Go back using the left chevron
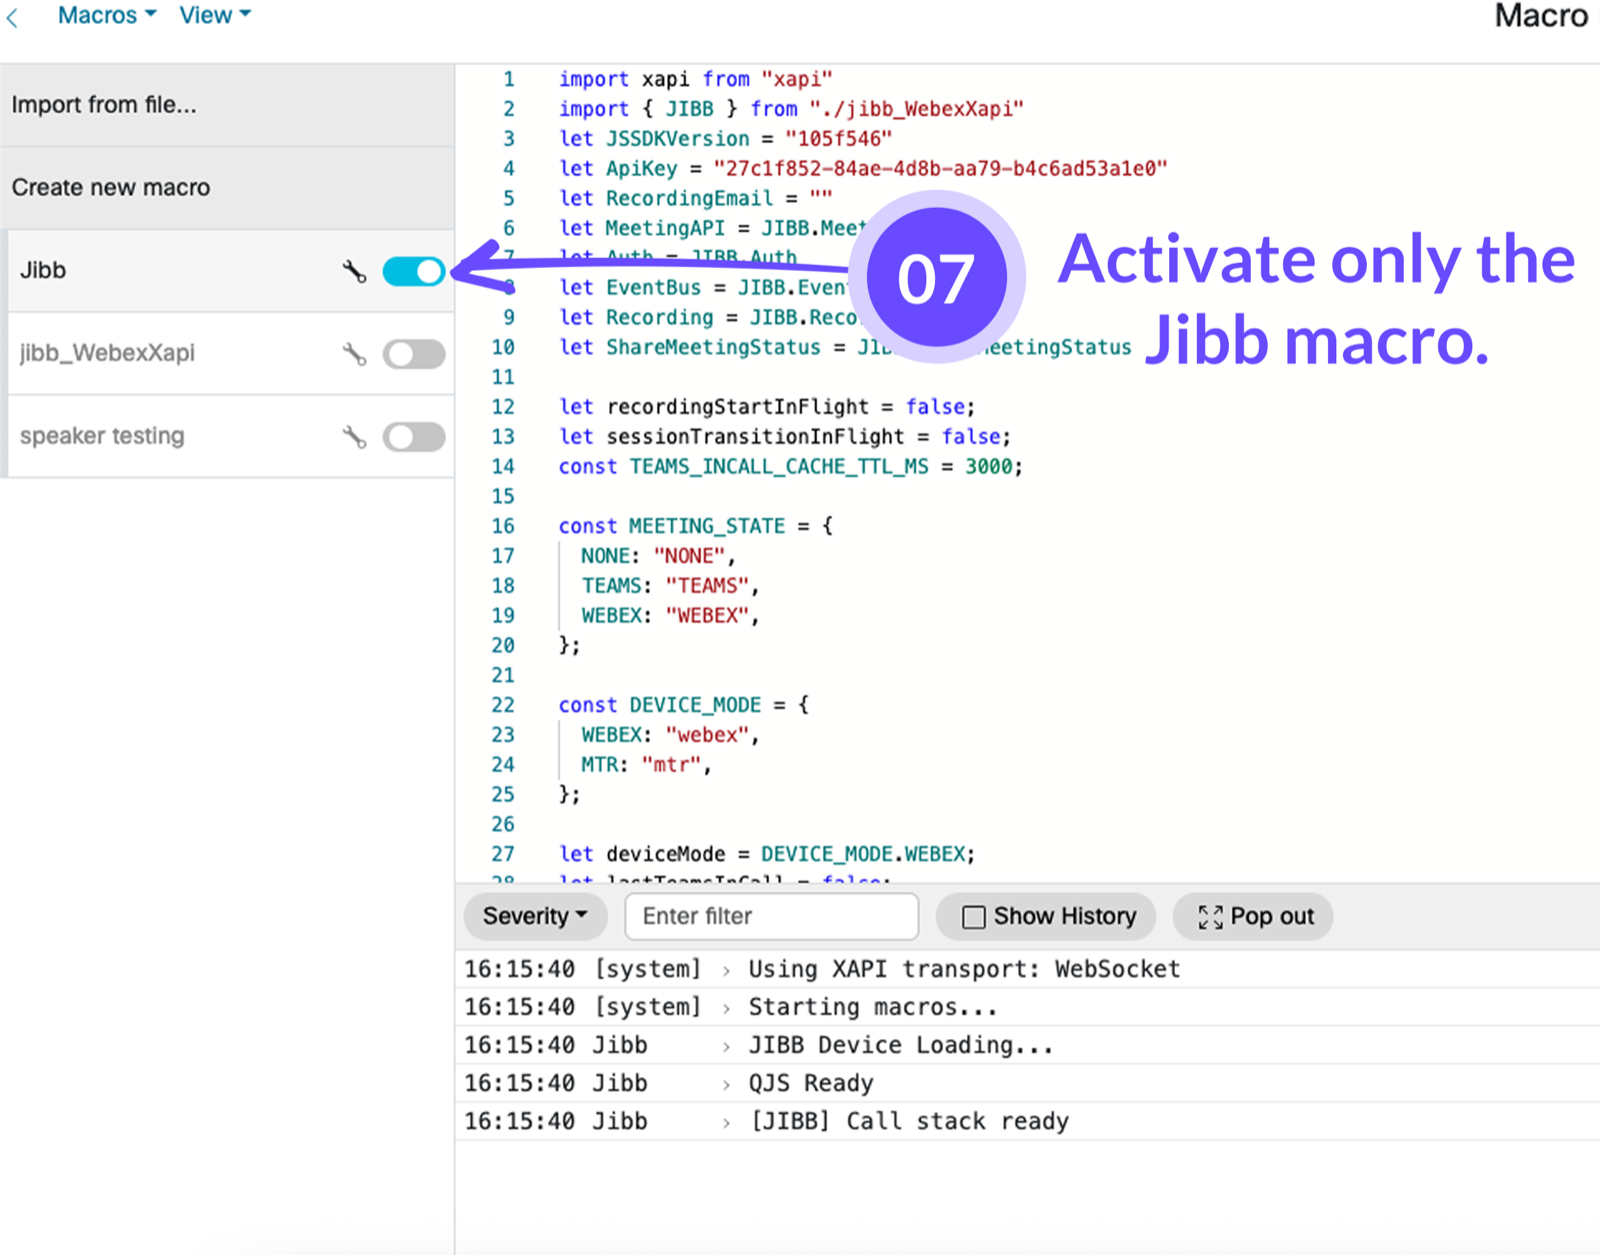 click(12, 17)
